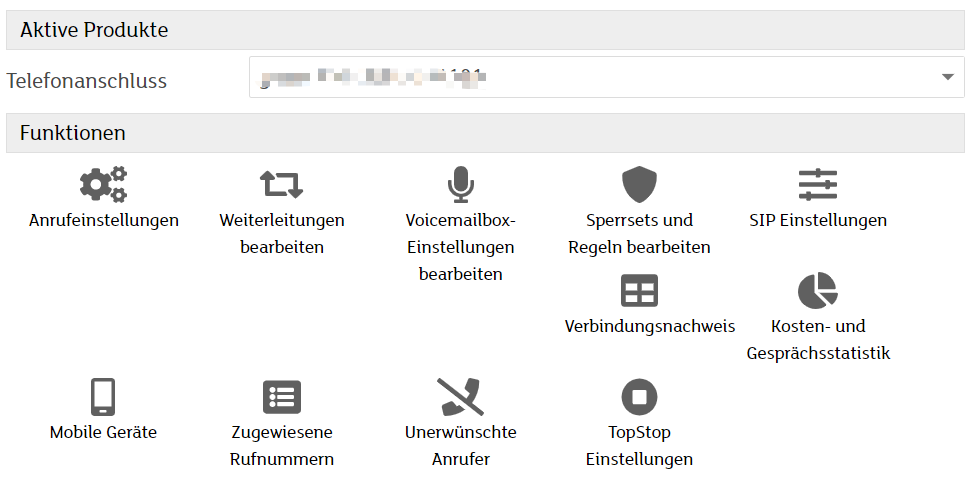
Task: Click the "Mobile Geräte" text link
Action: 103,432
